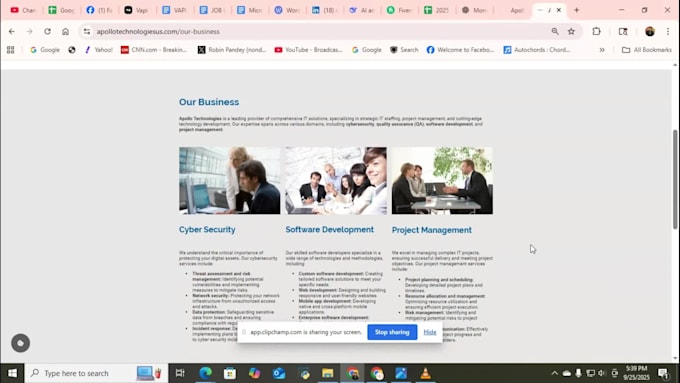Launch Microsoft Edge from the taskbar
The height and width of the screenshot is (383, 680).
coord(206,373)
